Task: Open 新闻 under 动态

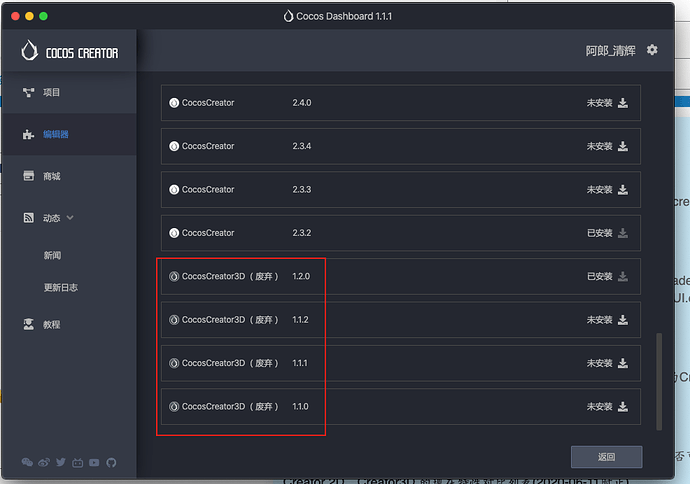Action: 52,255
